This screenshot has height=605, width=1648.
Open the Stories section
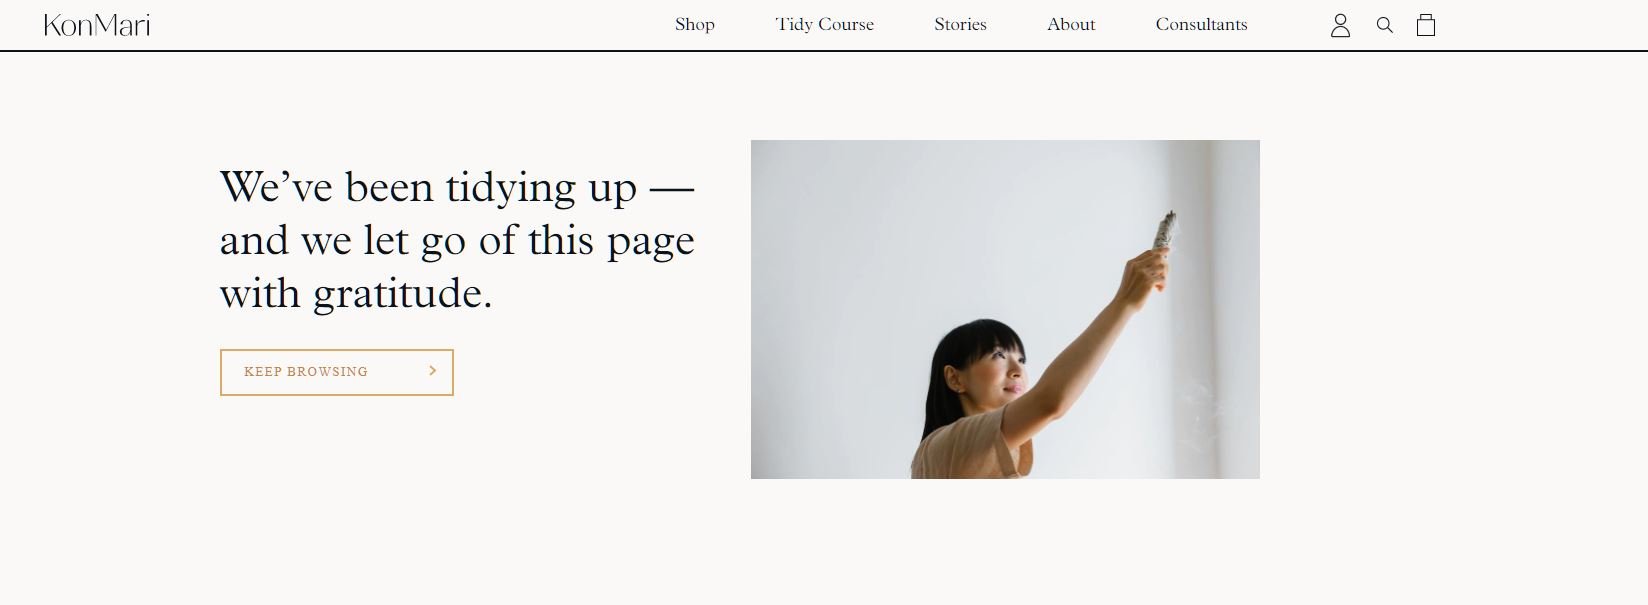pyautogui.click(x=960, y=24)
